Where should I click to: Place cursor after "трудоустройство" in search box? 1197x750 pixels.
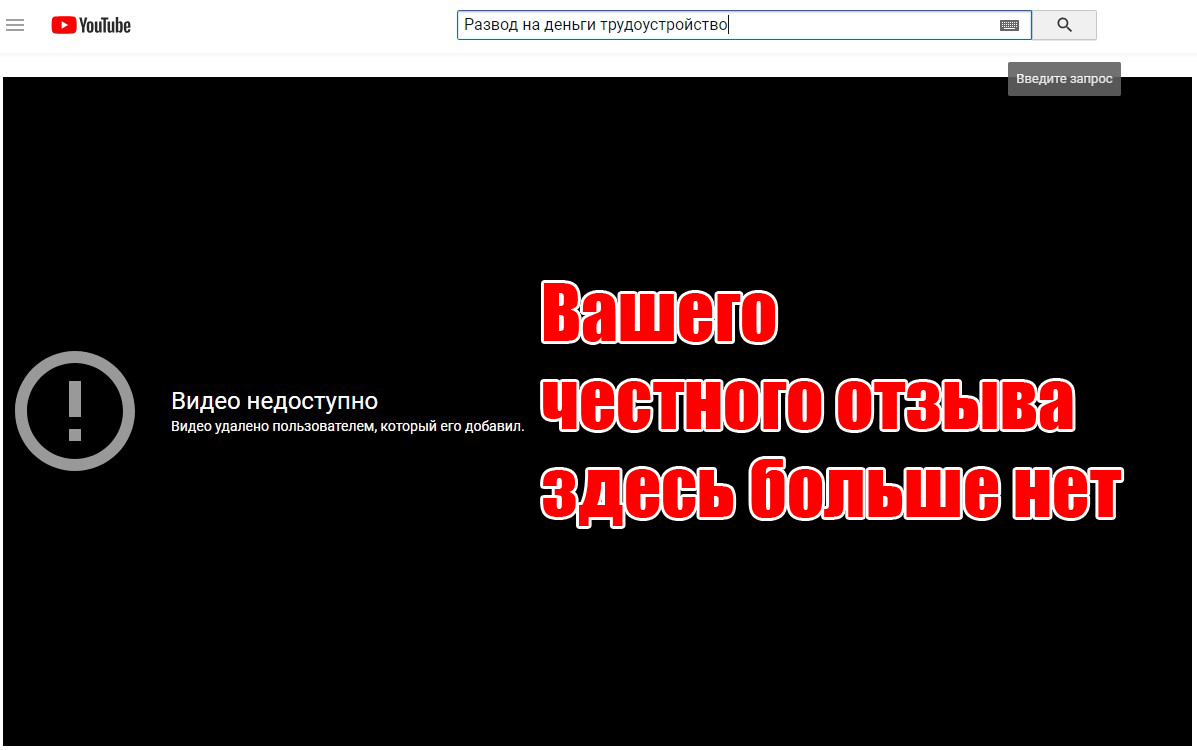pyautogui.click(x=729, y=25)
